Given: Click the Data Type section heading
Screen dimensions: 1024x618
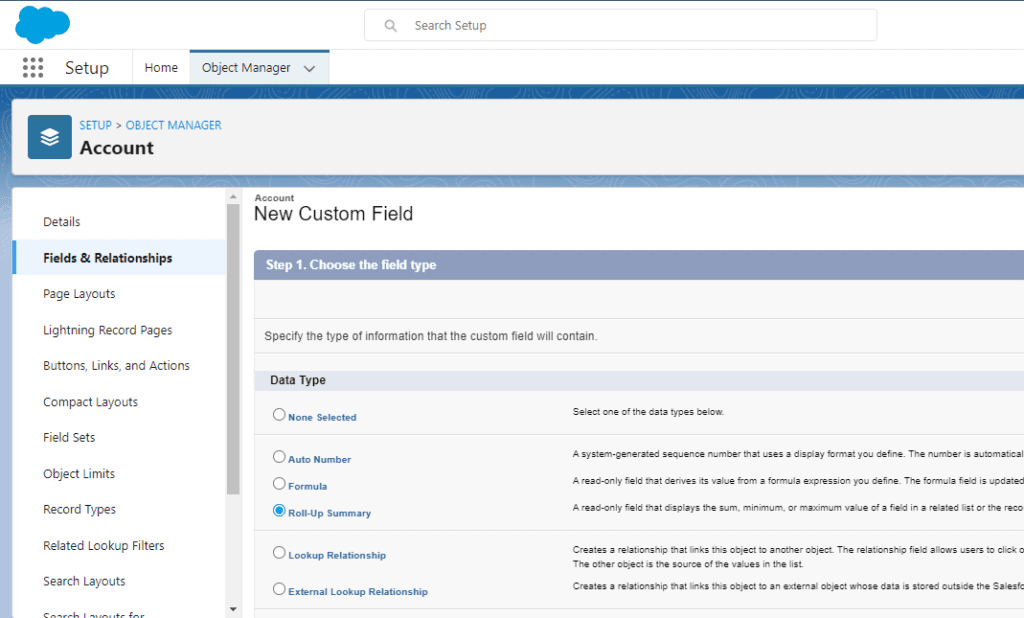Looking at the screenshot, I should 298,380.
